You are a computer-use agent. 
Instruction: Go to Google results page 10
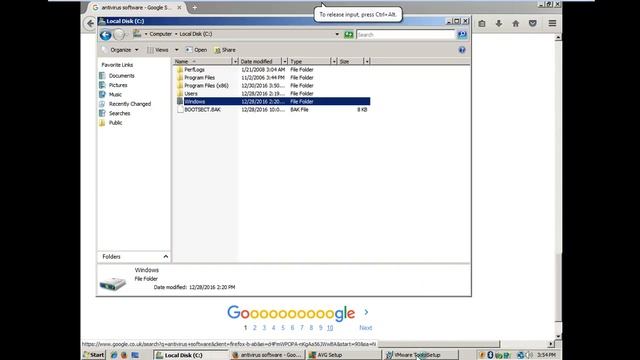[330, 328]
